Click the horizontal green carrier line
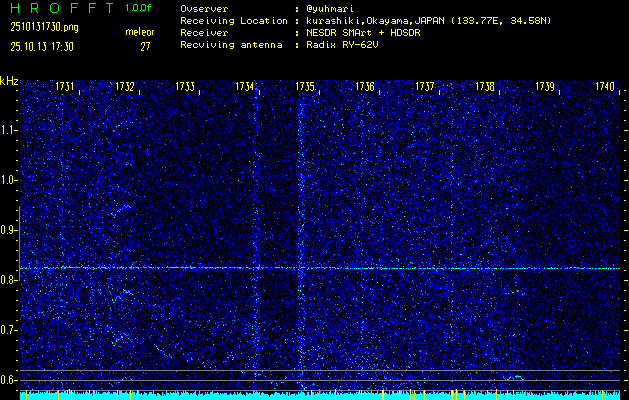Viewport: 629px width, 400px height. click(x=320, y=268)
